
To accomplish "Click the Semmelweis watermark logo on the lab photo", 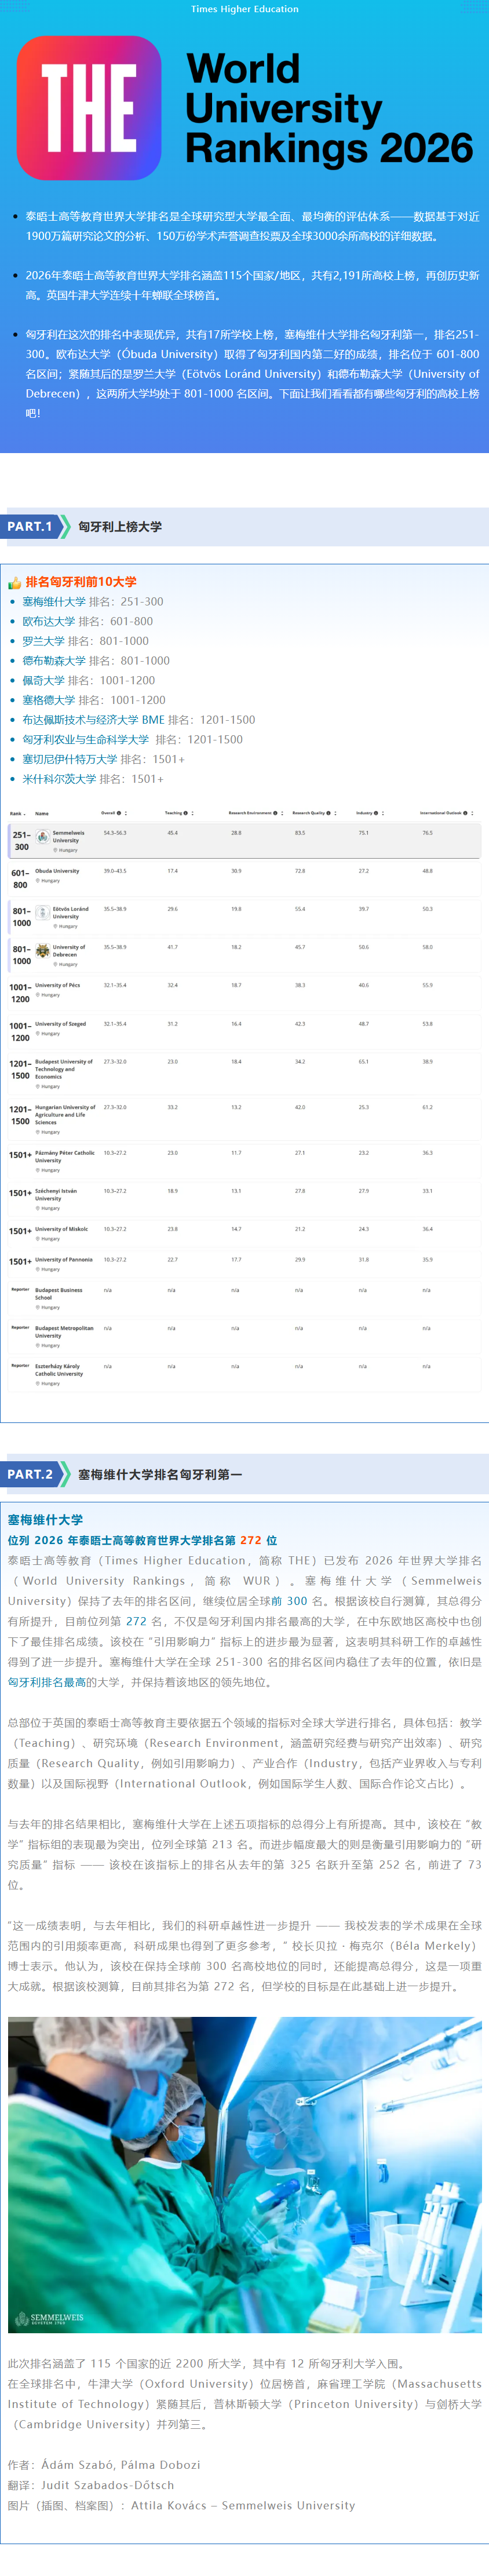I will 50,2318.
